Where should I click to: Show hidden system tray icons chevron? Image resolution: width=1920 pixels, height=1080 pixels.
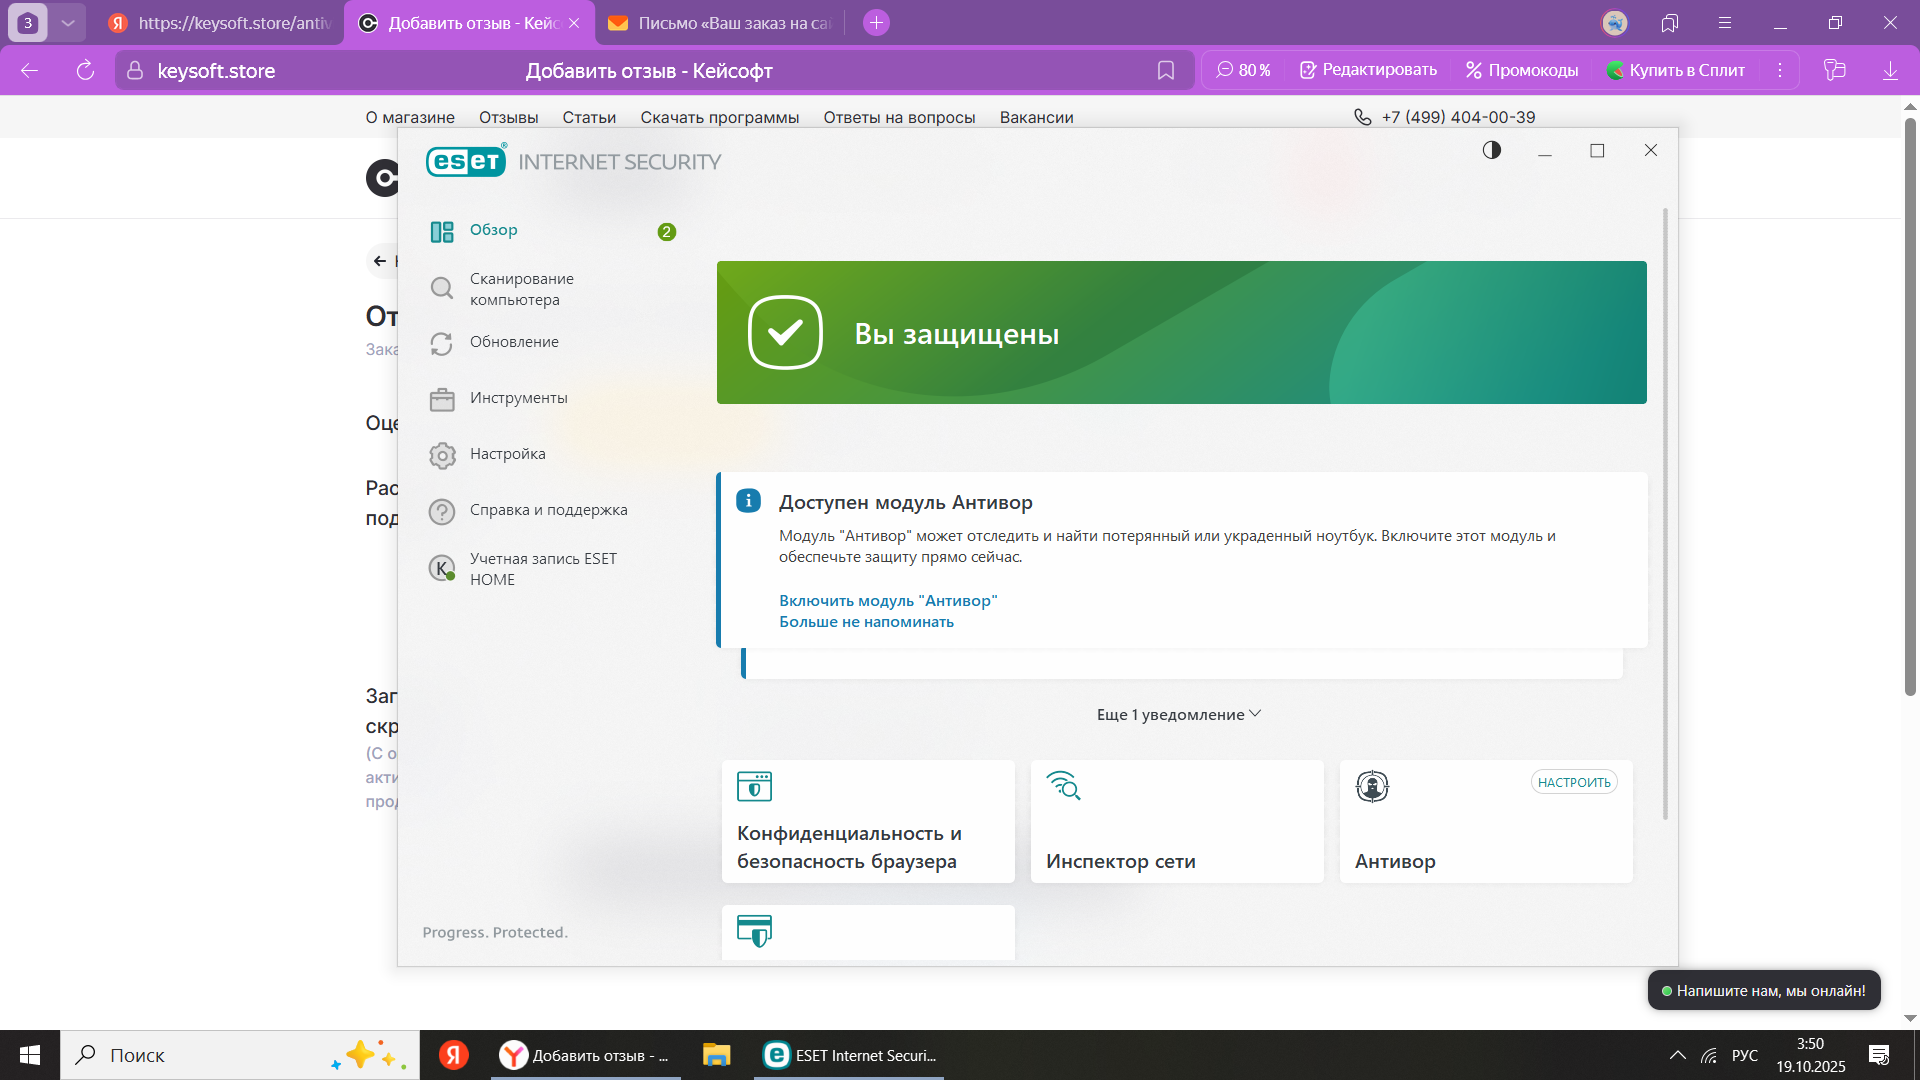pyautogui.click(x=1677, y=1055)
